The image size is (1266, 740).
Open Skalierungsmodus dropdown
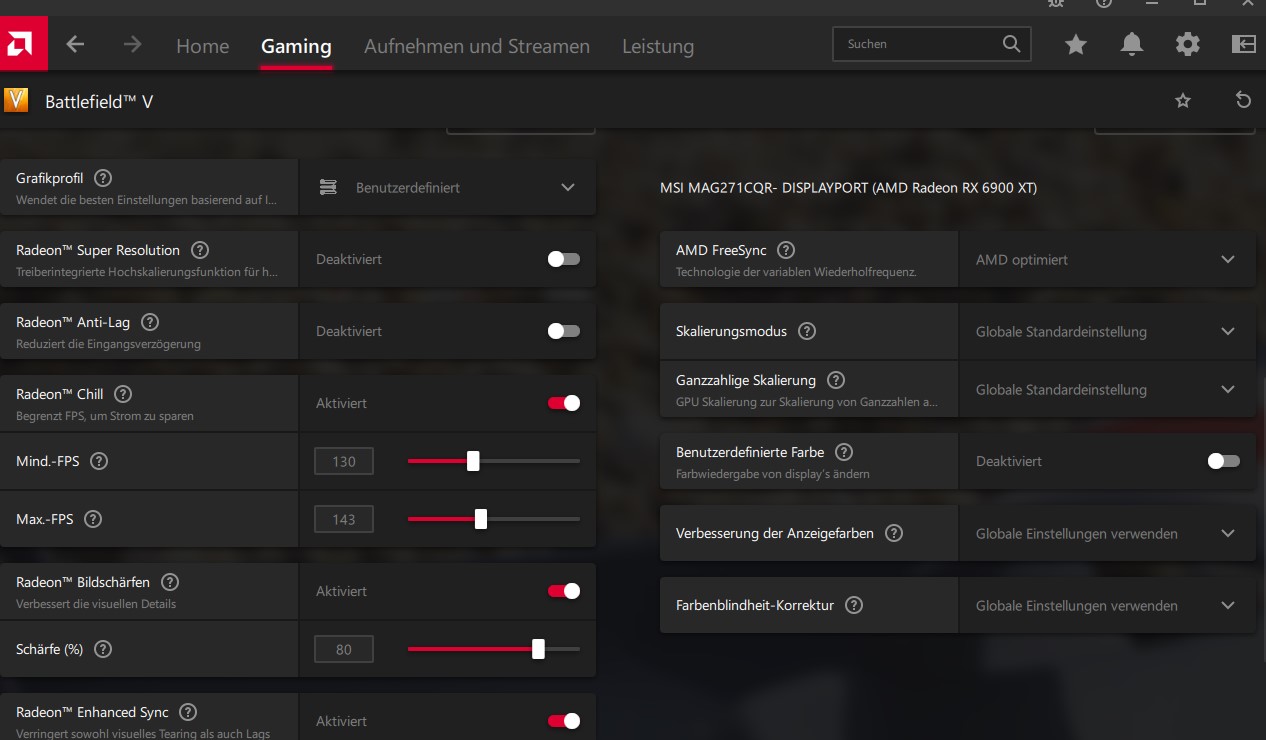coord(1107,331)
